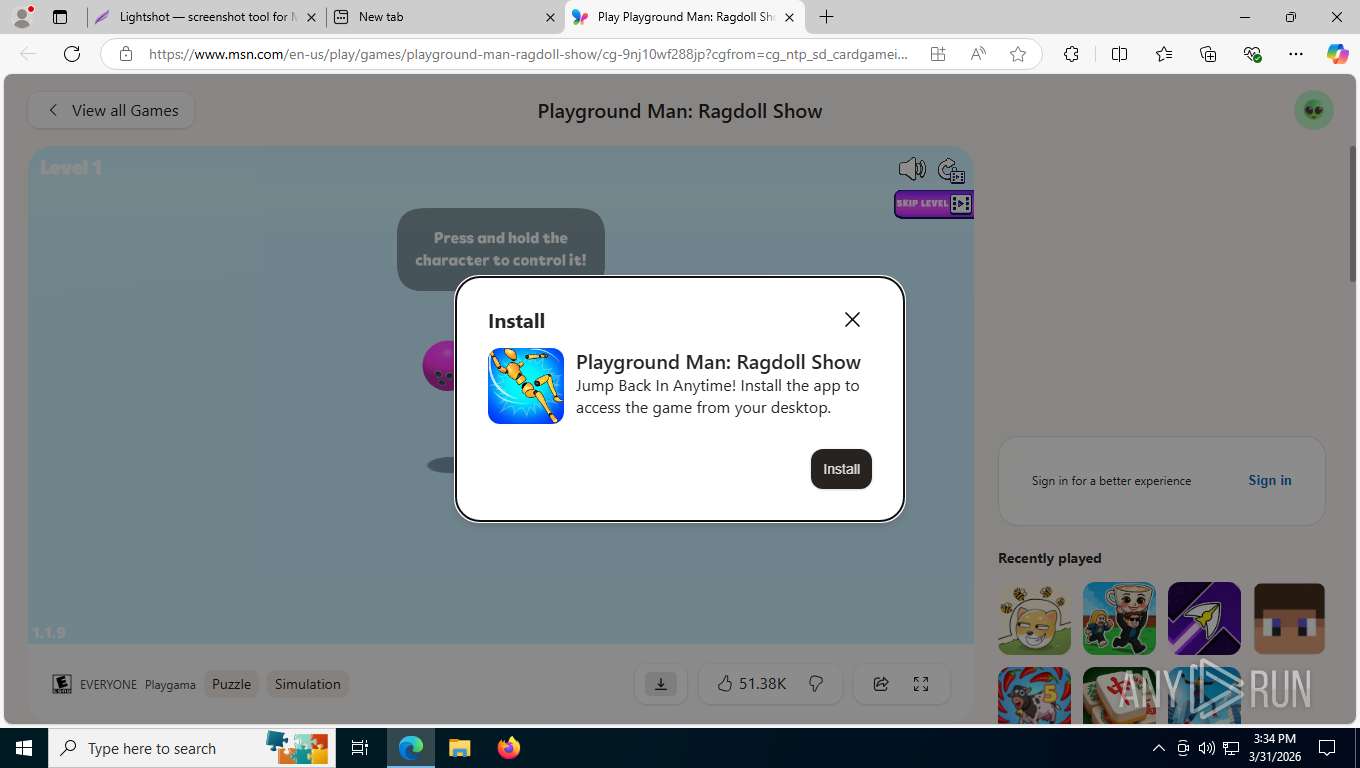Close the New tab tab

[x=550, y=17]
